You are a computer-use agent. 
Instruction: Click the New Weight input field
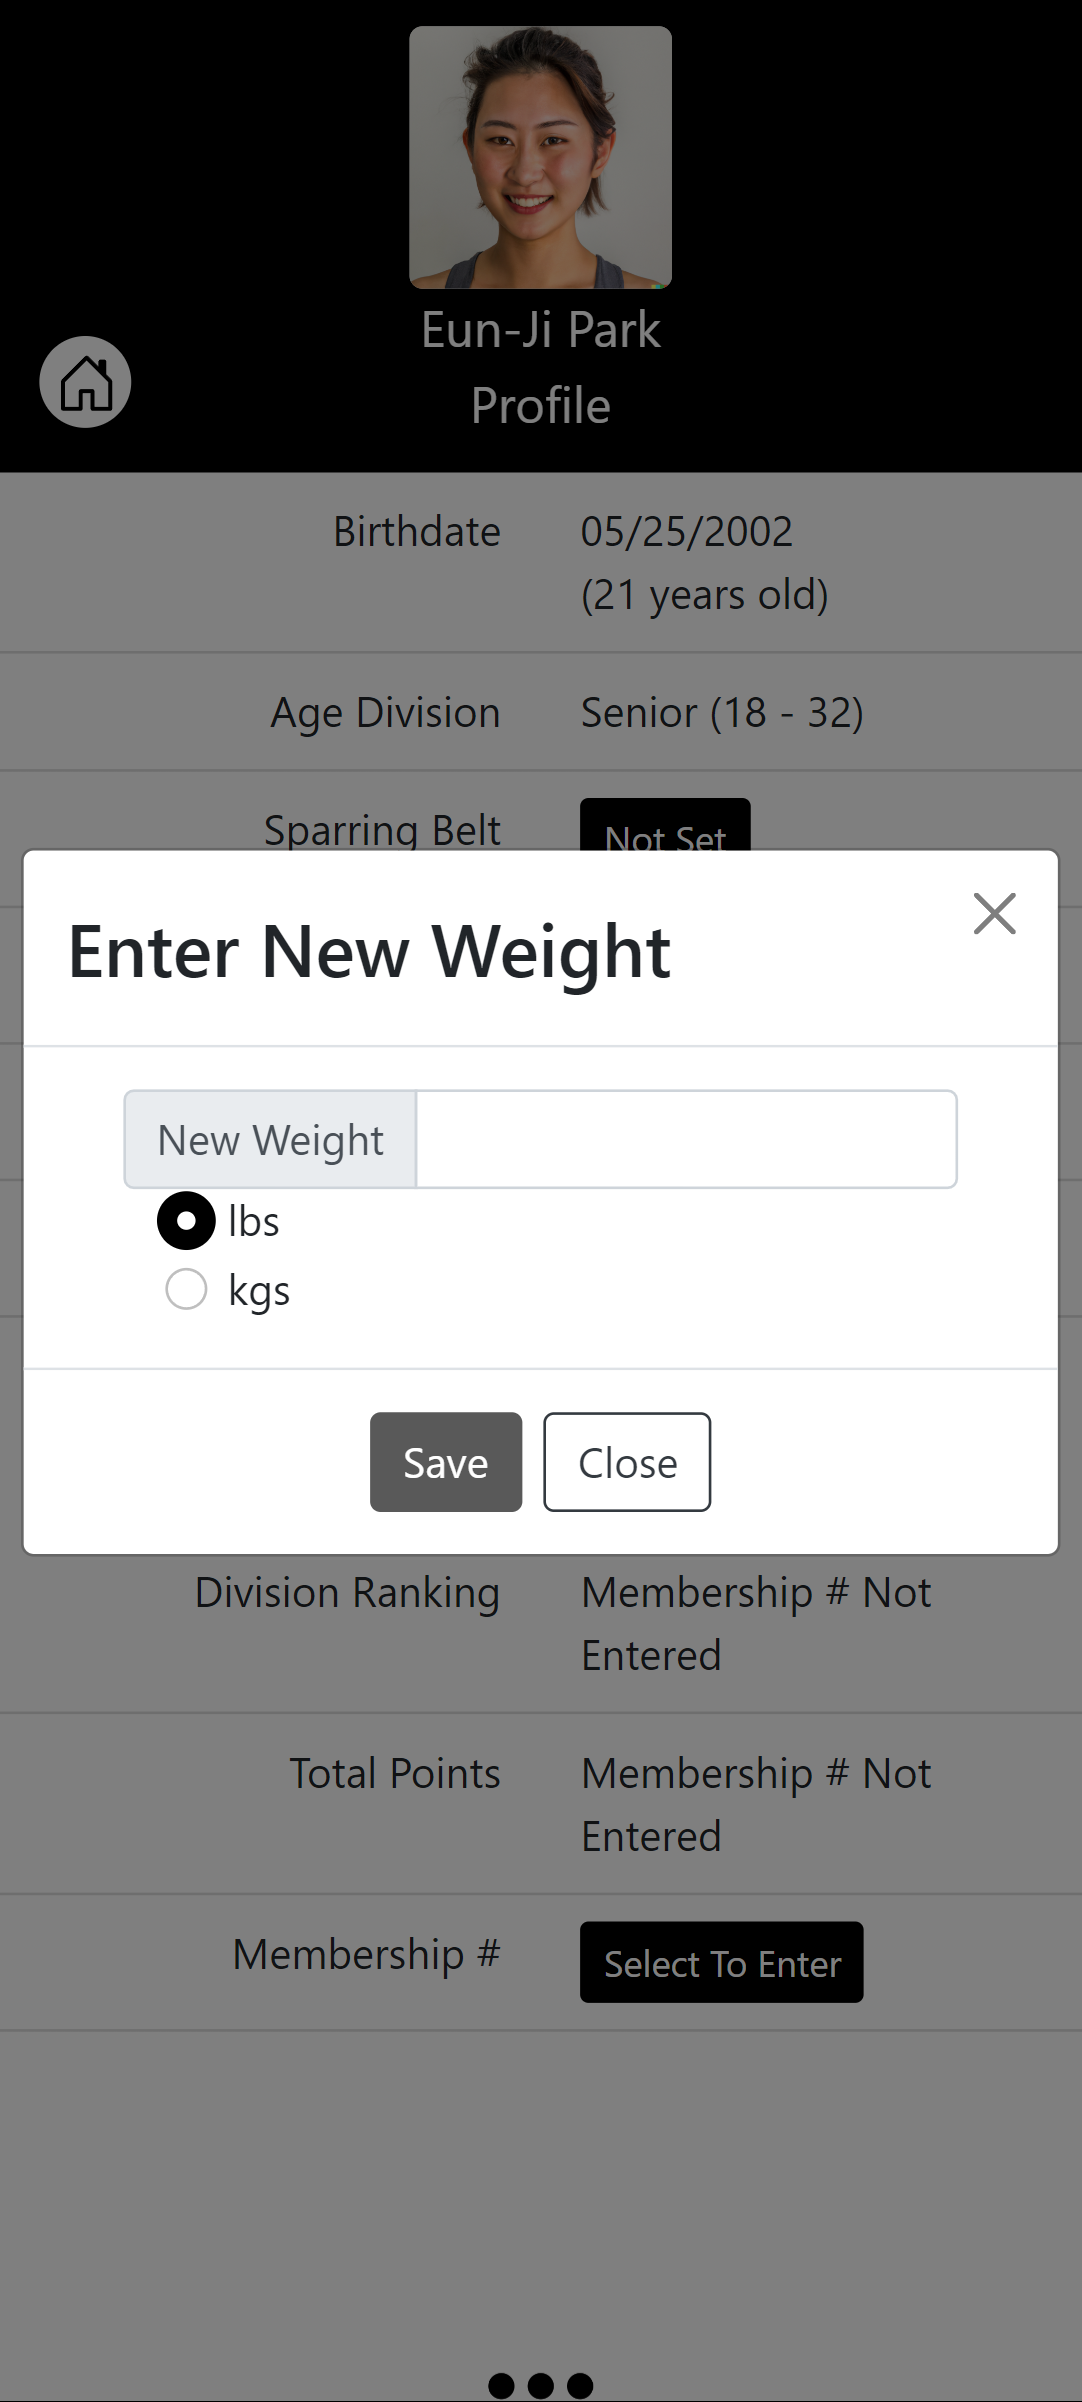point(686,1139)
